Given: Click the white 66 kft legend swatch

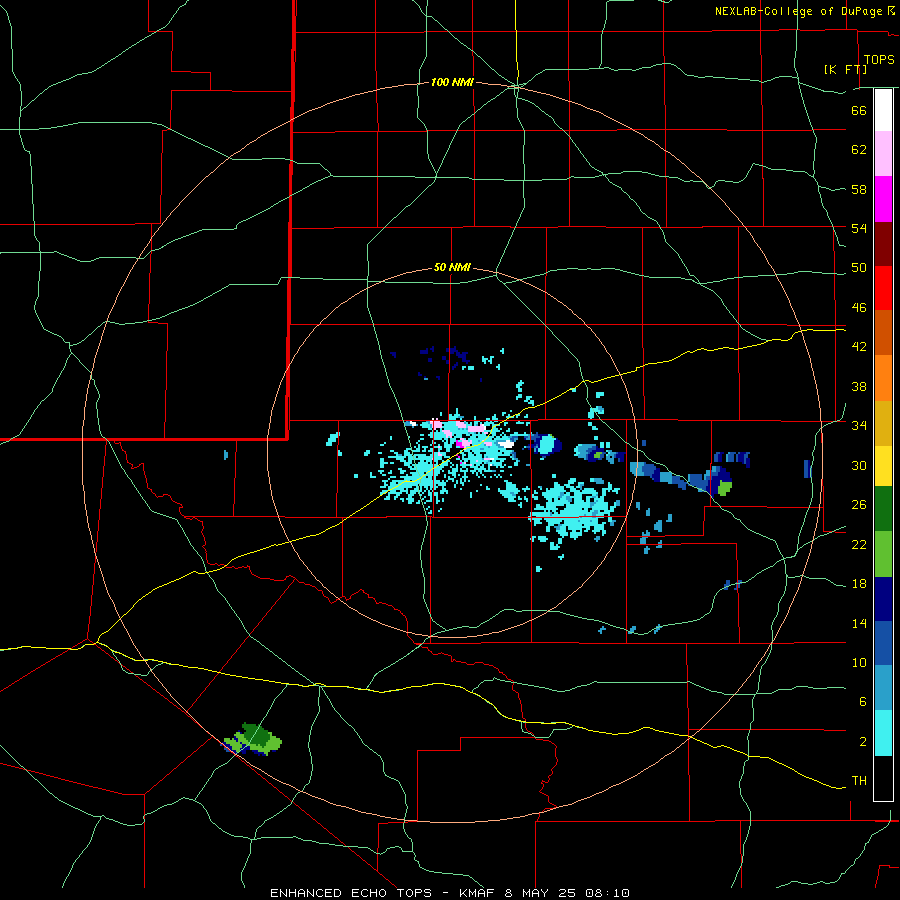Looking at the screenshot, I should point(883,110).
